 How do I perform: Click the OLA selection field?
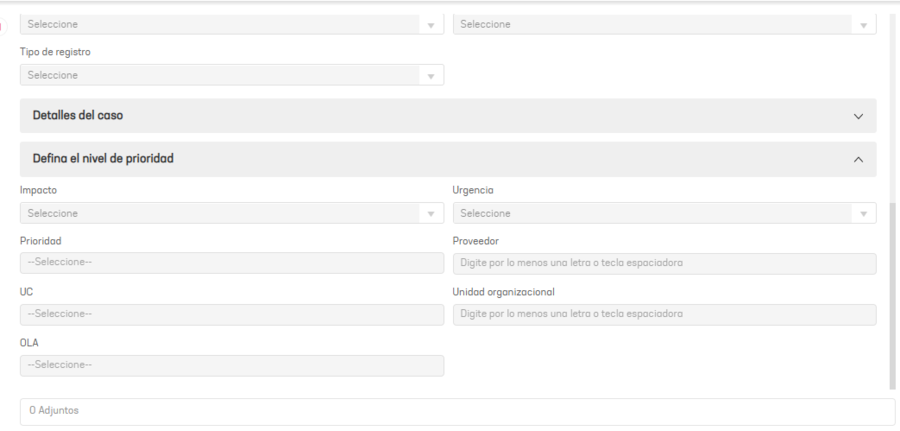coord(232,366)
